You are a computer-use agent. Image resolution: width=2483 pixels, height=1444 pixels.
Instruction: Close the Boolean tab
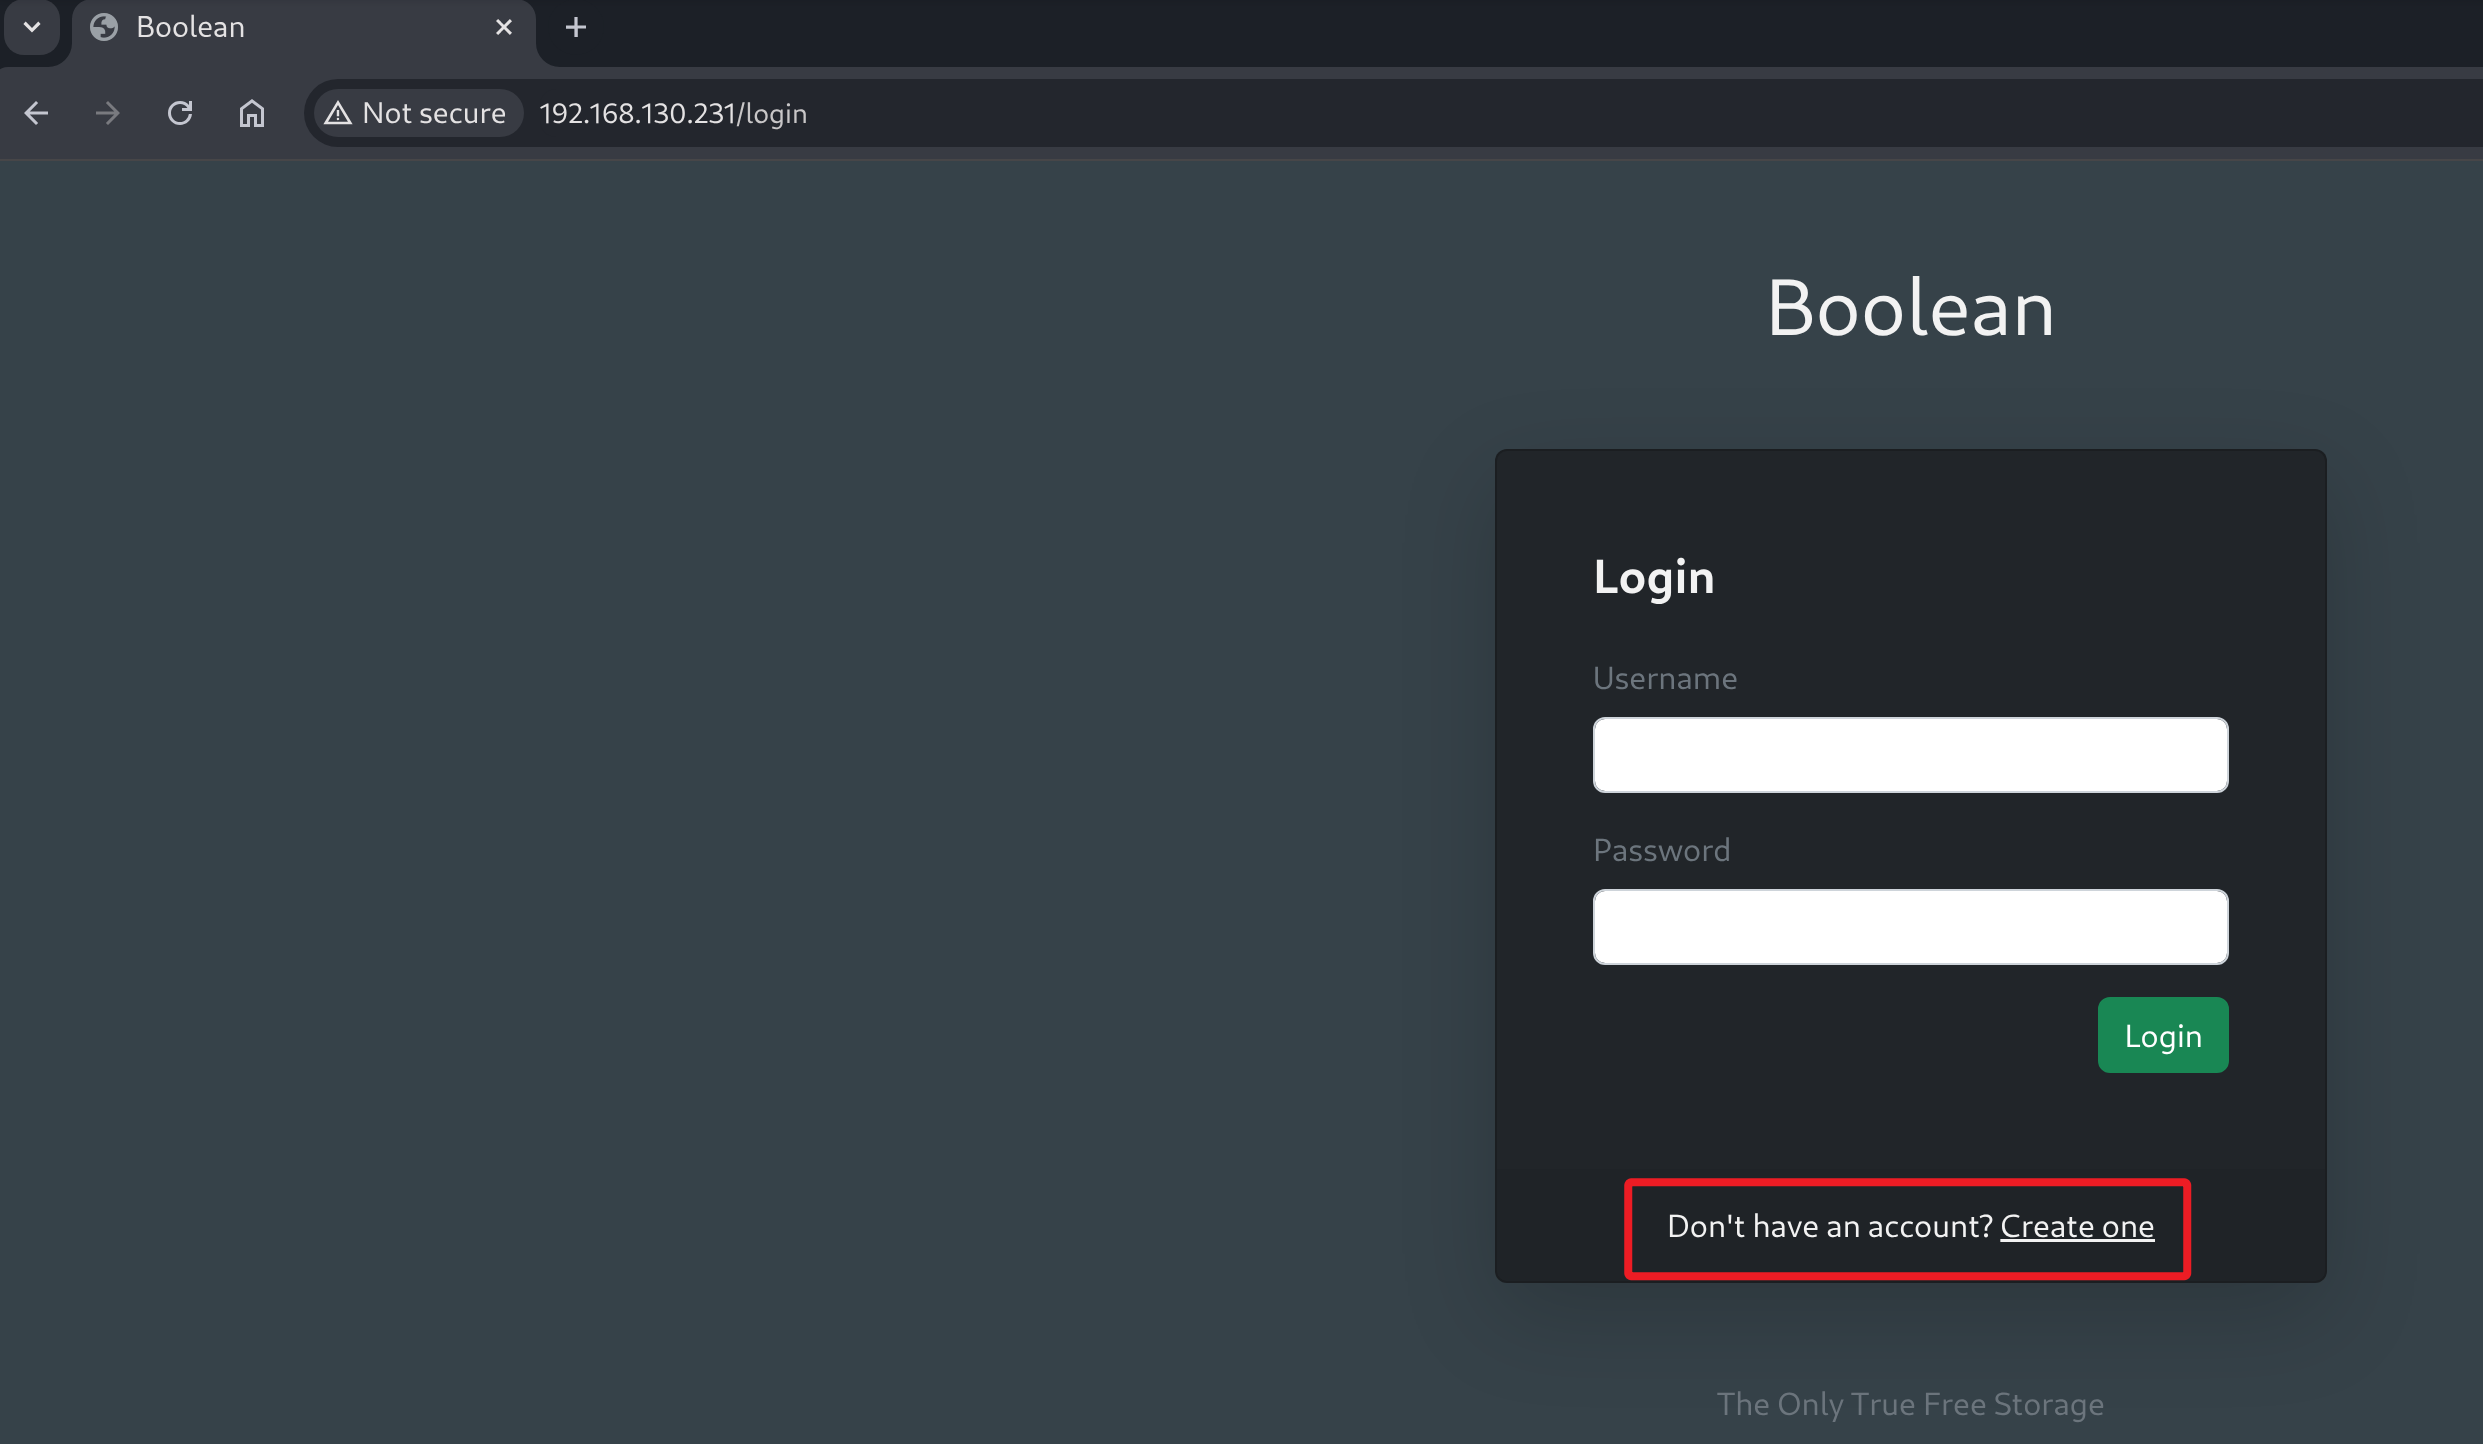[x=504, y=27]
